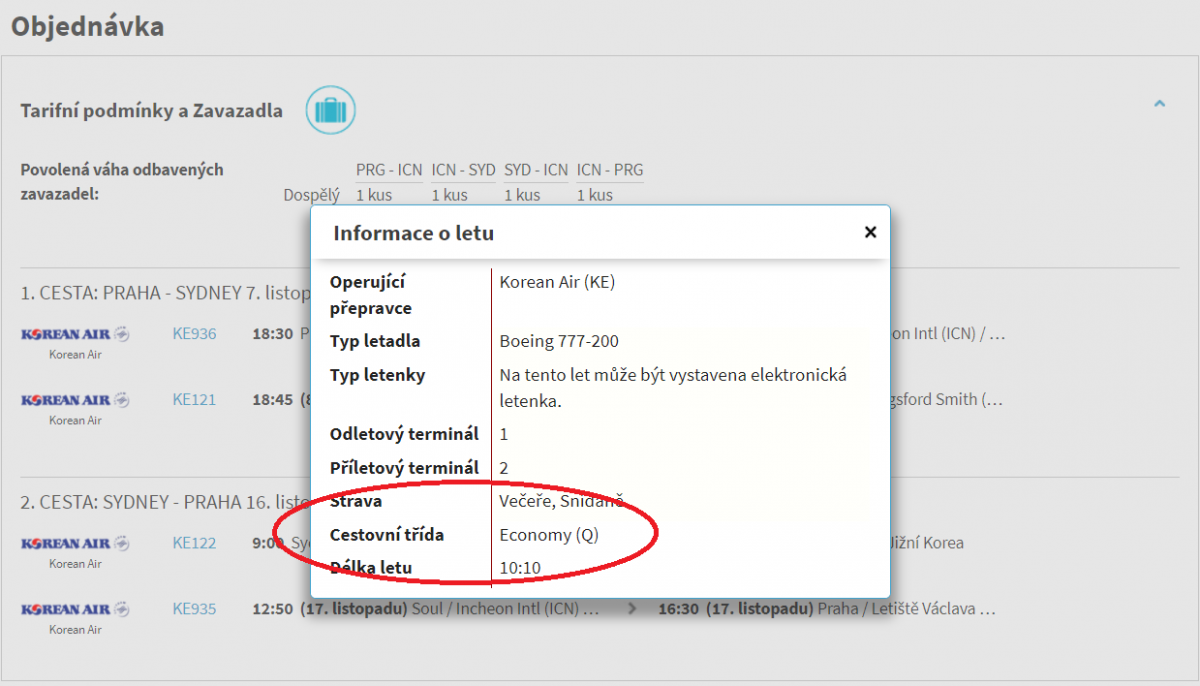The height and width of the screenshot is (686, 1200).
Task: Click Korean Air logo beside KE122
Action: pyautogui.click(x=75, y=544)
